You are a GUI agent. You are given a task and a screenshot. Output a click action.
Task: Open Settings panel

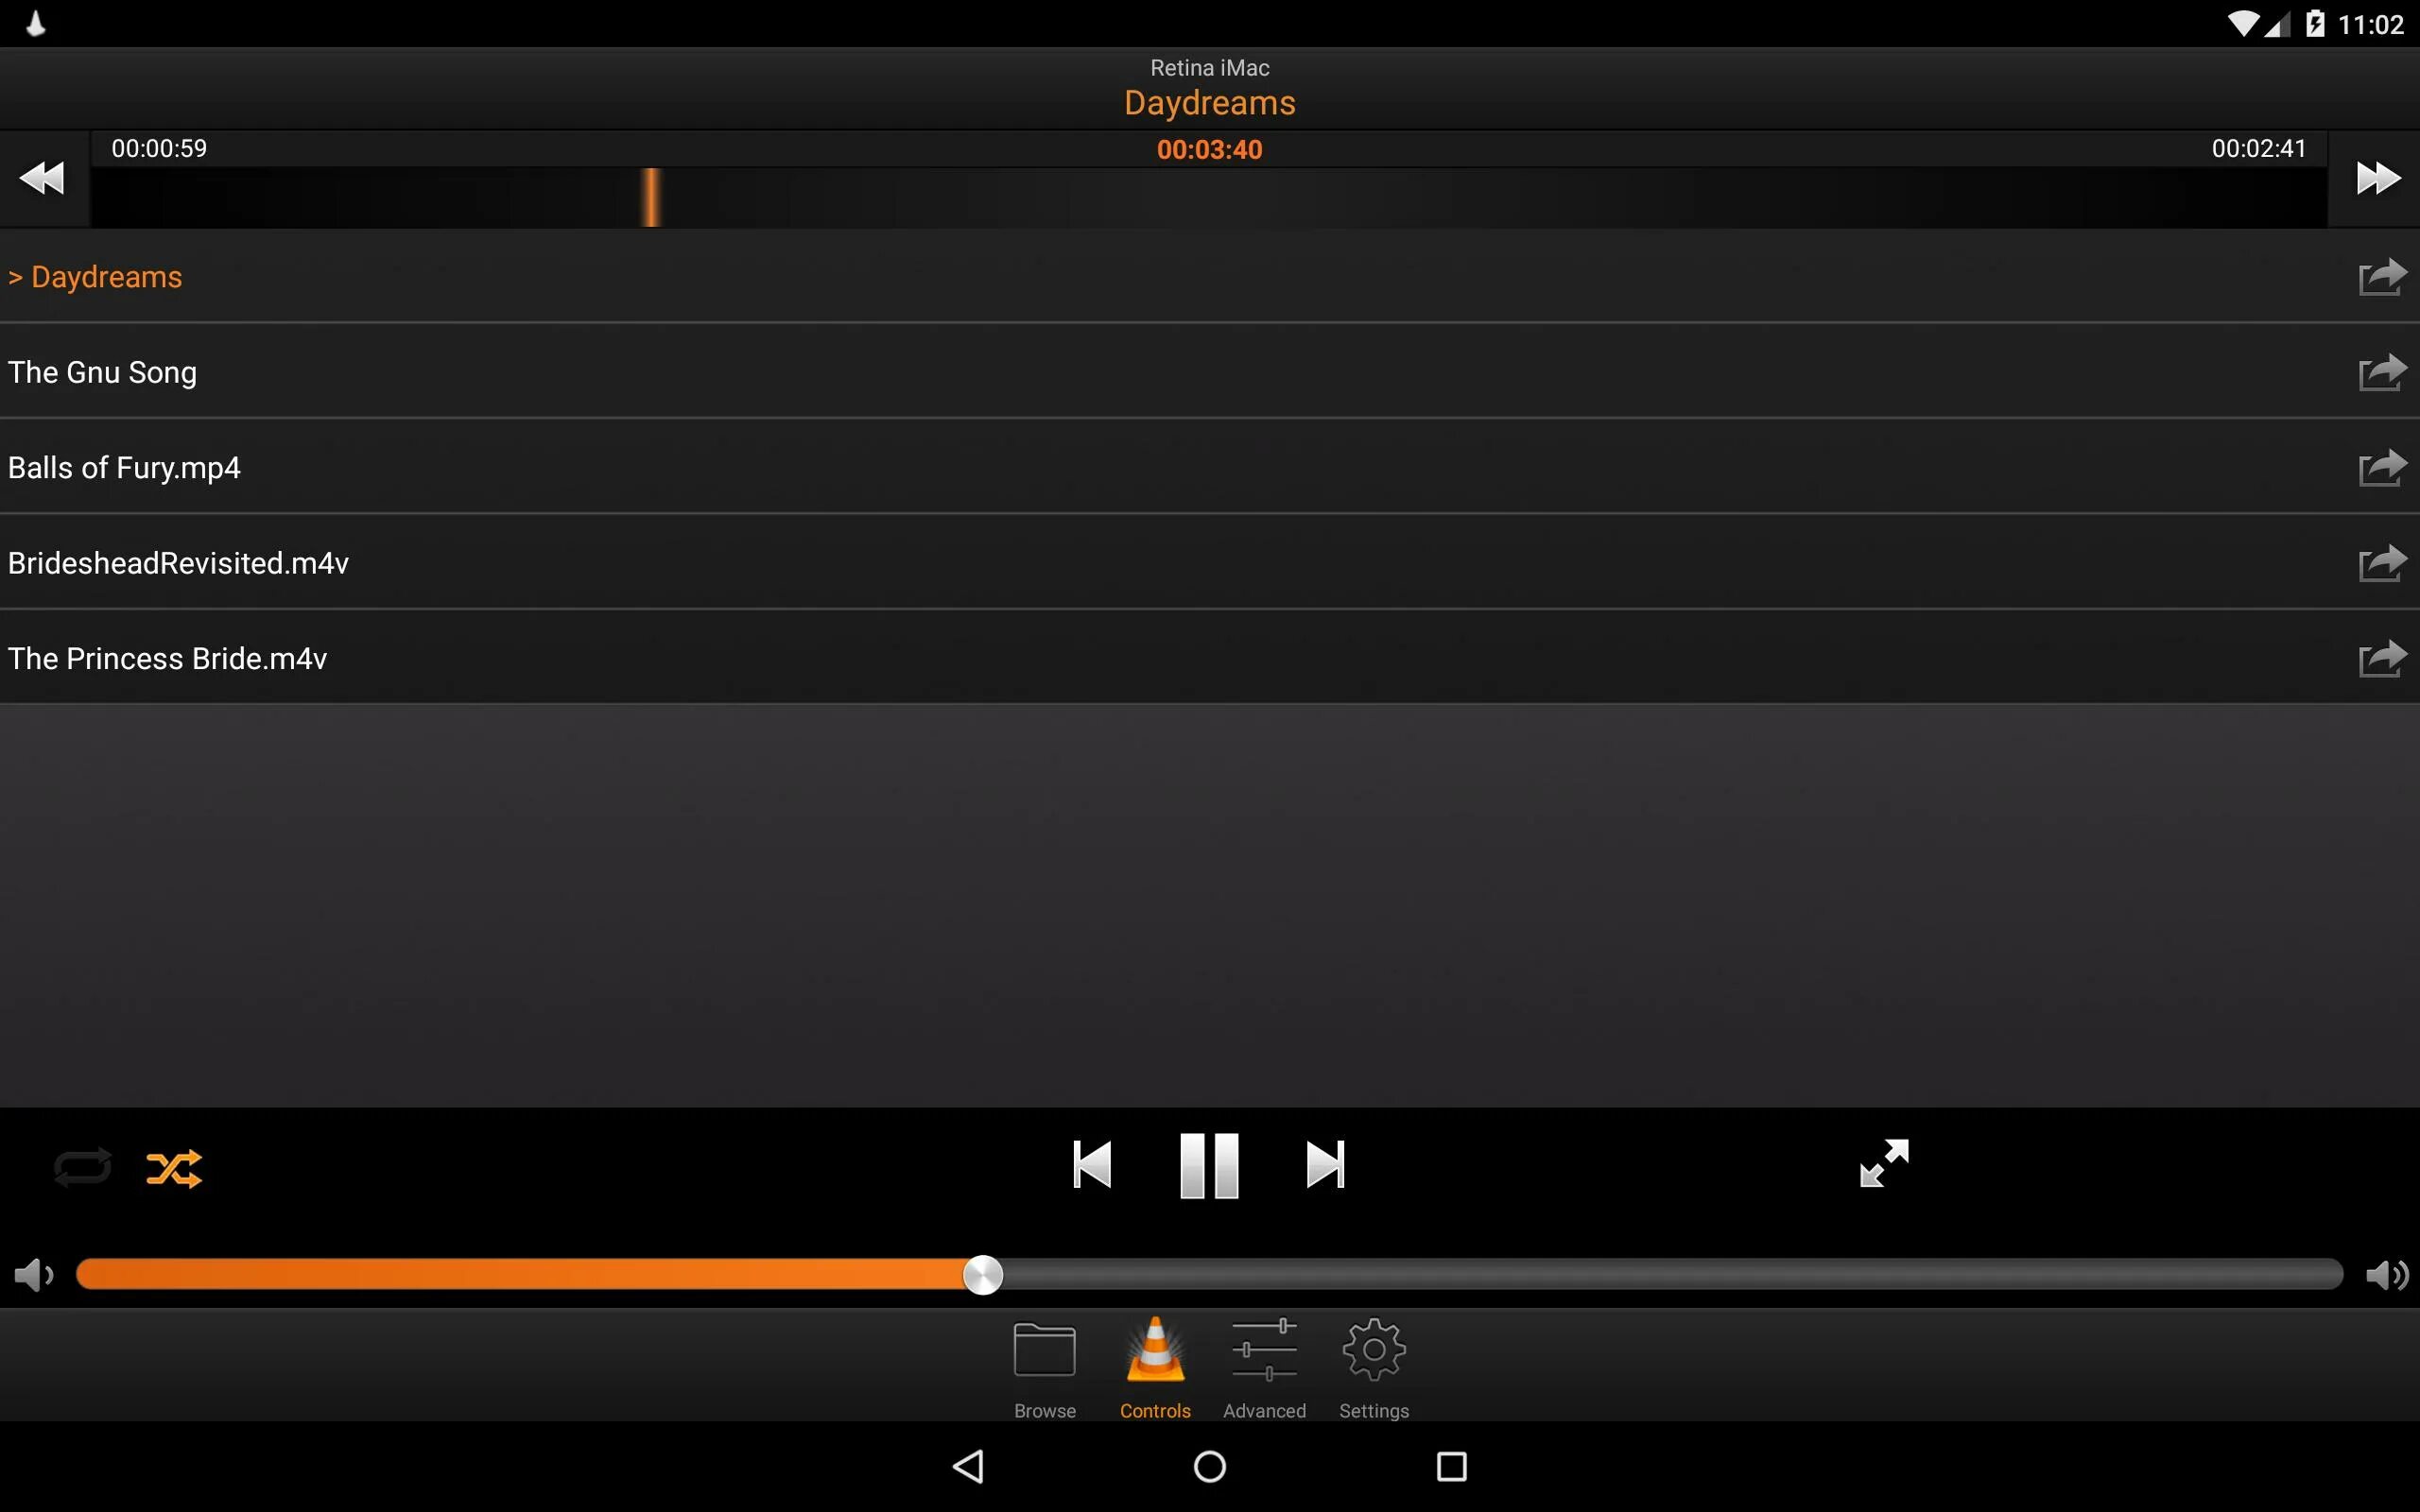[x=1374, y=1367]
